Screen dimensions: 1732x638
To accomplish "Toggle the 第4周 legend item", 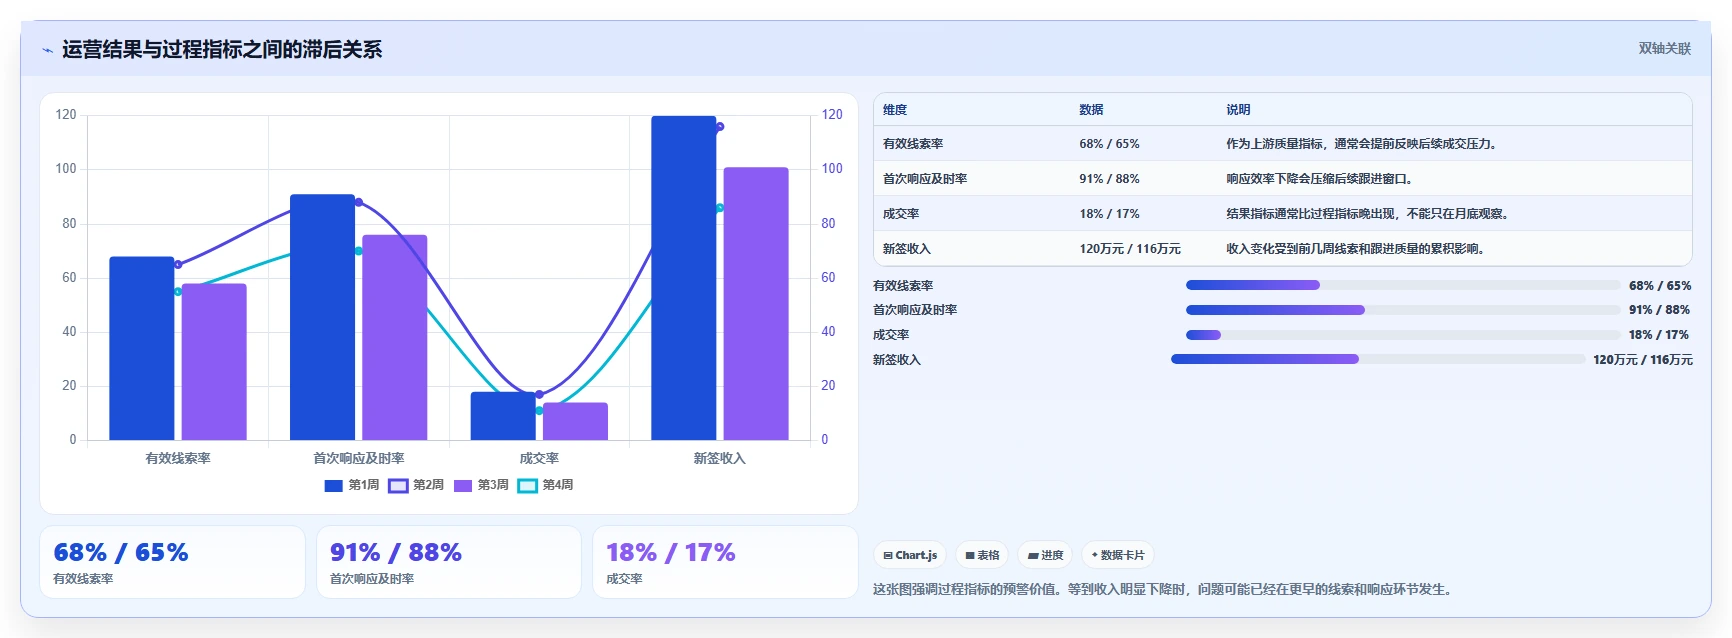I will 545,485.
